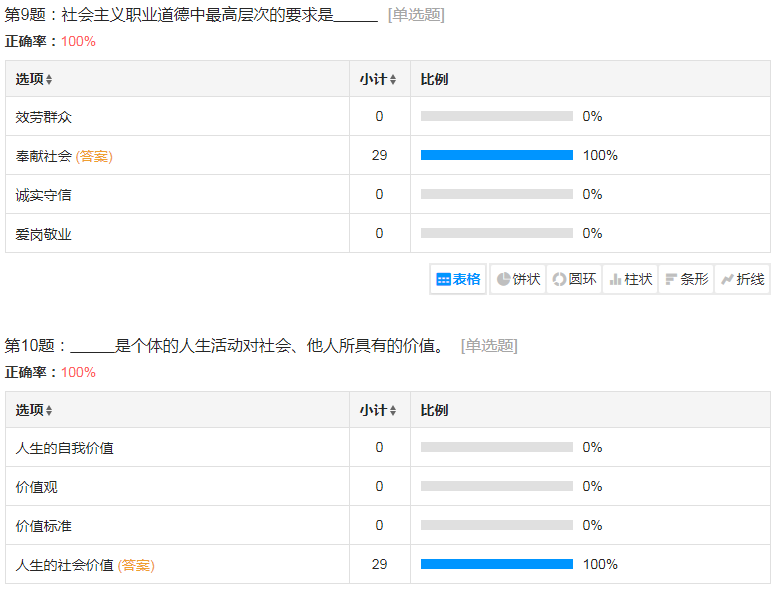The image size is (777, 589).
Task: Select the 诚实守信 option row
Action: (44, 195)
